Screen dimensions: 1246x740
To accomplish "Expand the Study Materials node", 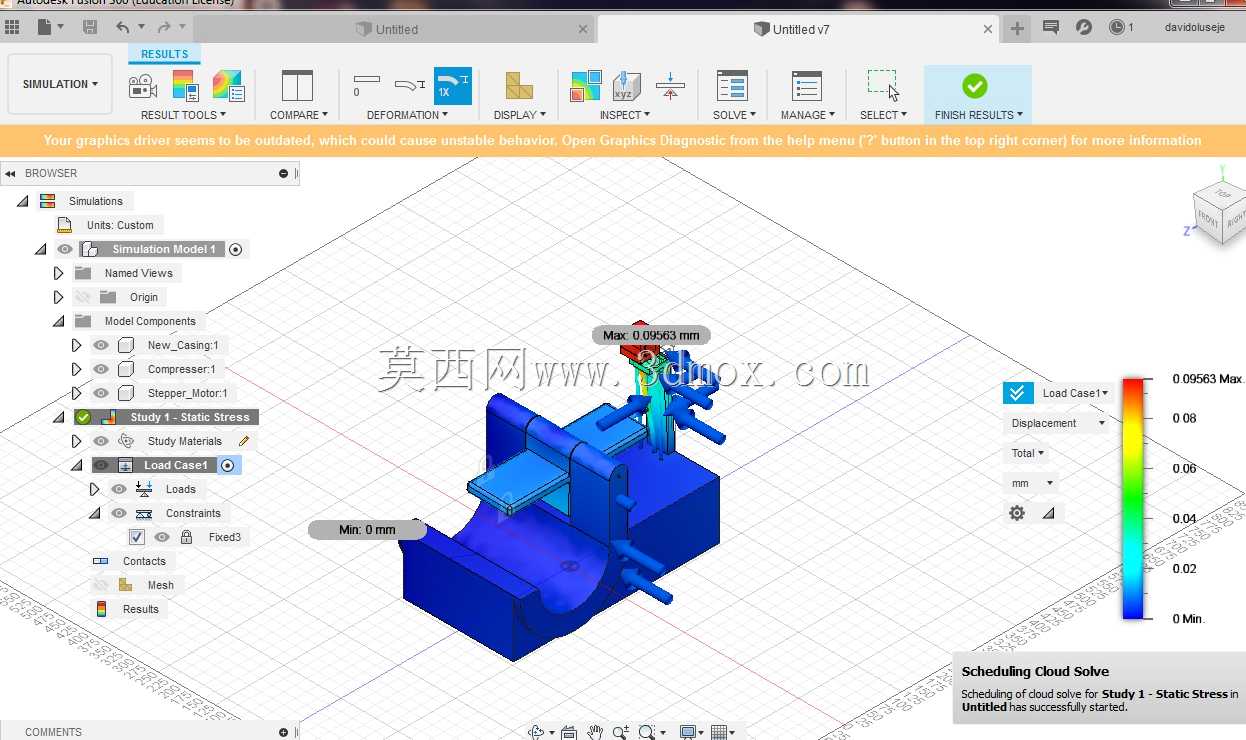I will [76, 441].
